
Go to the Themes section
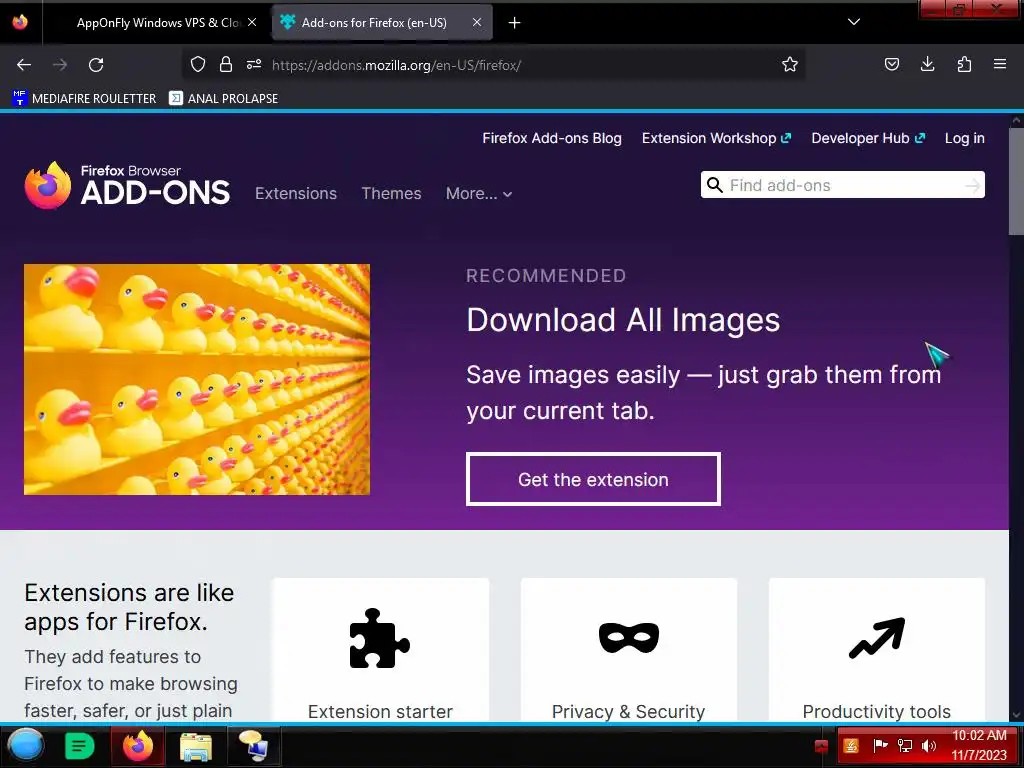(x=391, y=193)
